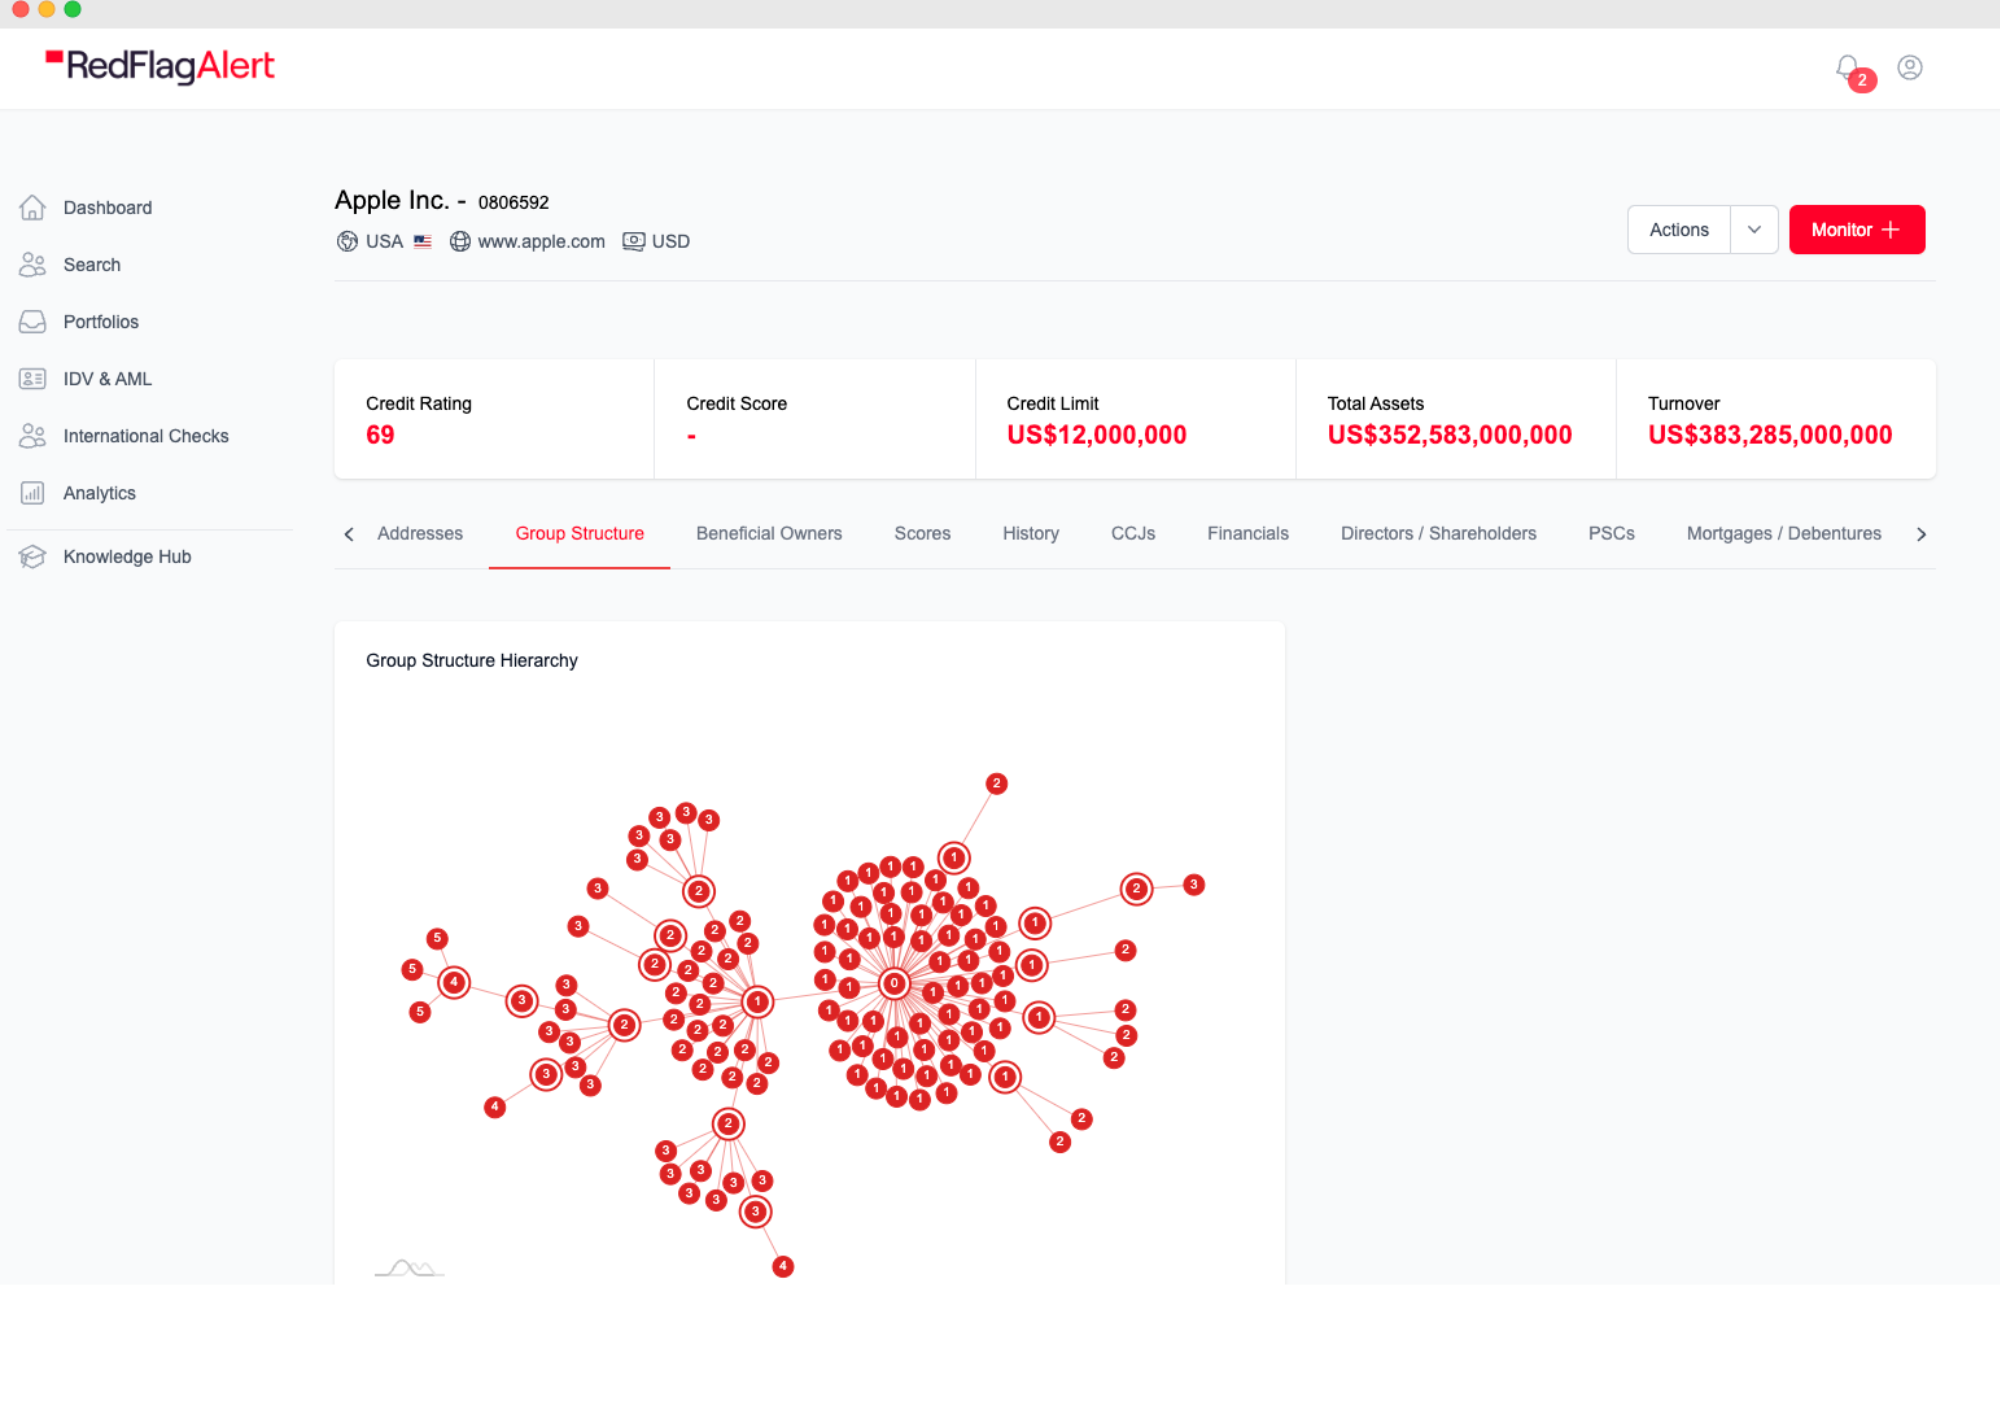Screen dimensions: 2000x1414
Task: Switch to the Addresses tab
Action: tap(420, 533)
